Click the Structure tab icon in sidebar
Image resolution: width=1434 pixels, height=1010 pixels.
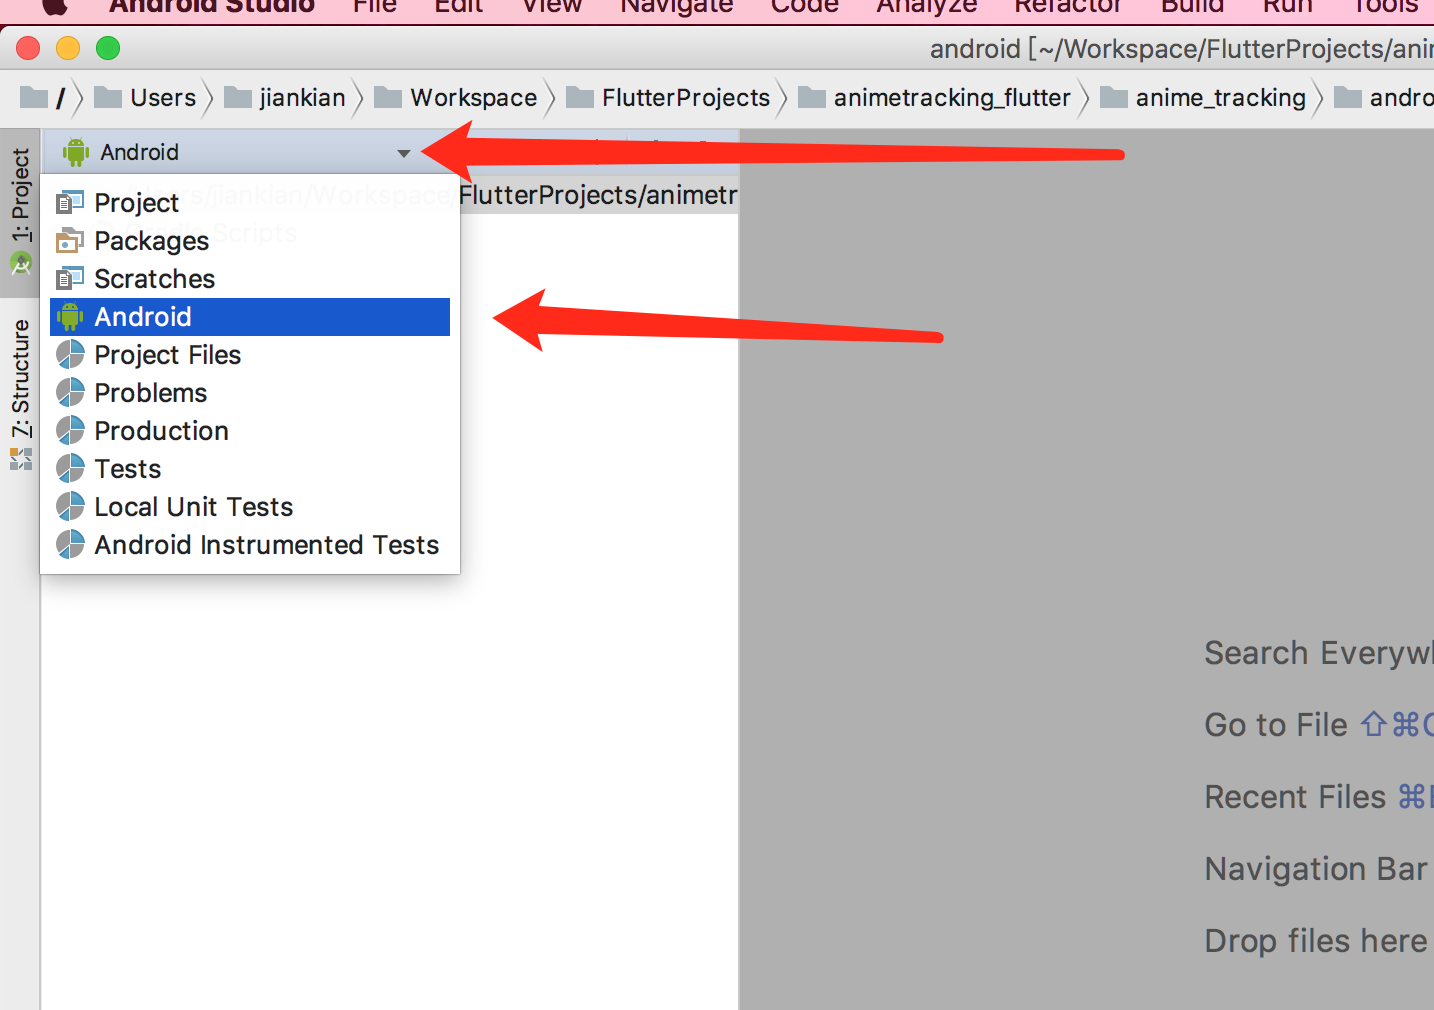(x=21, y=459)
